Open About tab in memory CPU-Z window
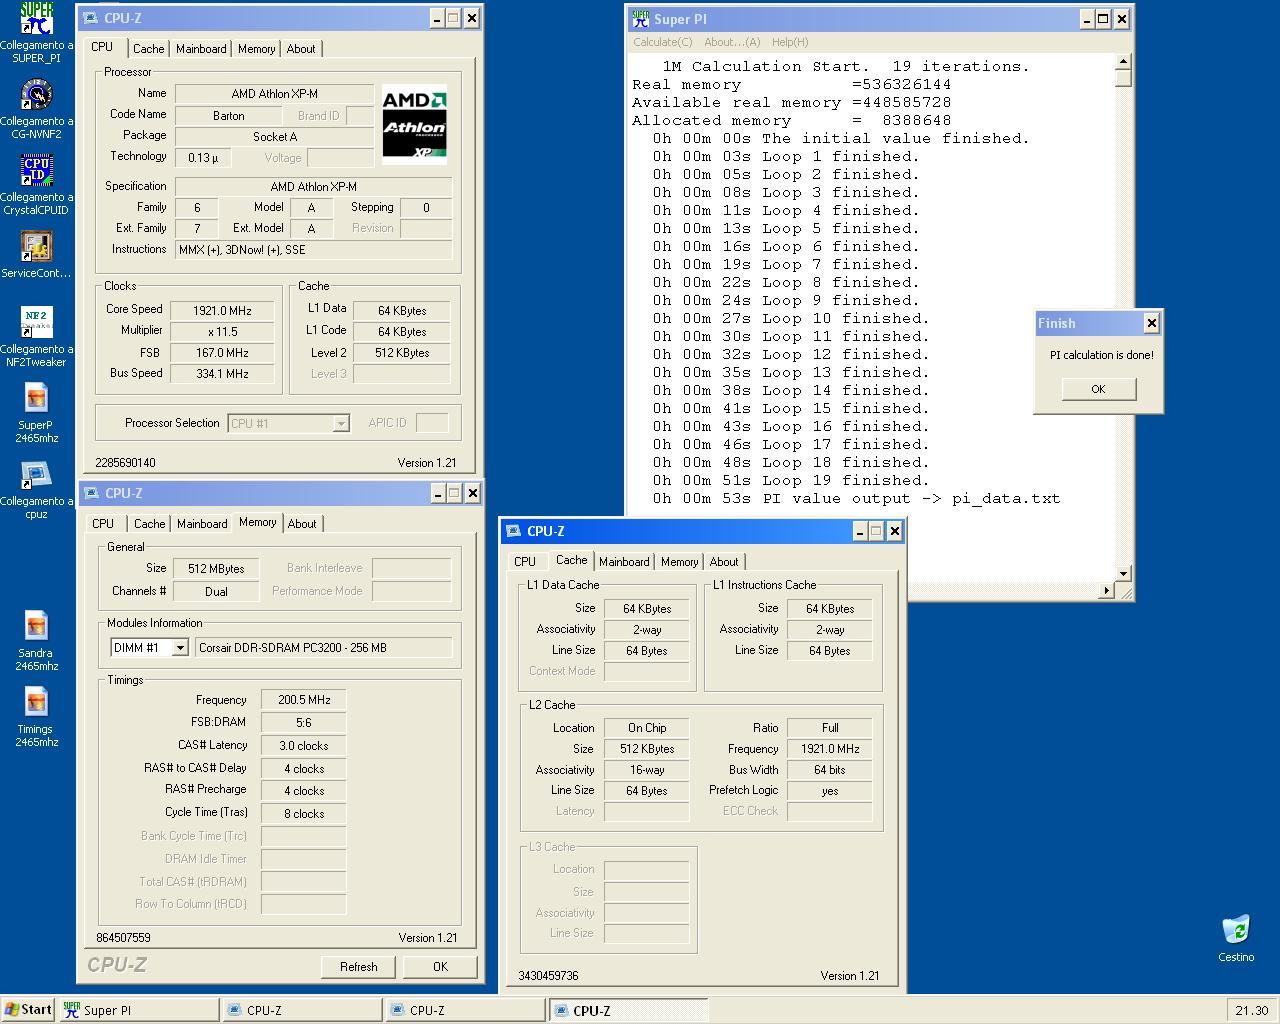The height and width of the screenshot is (1024, 1280). 302,524
